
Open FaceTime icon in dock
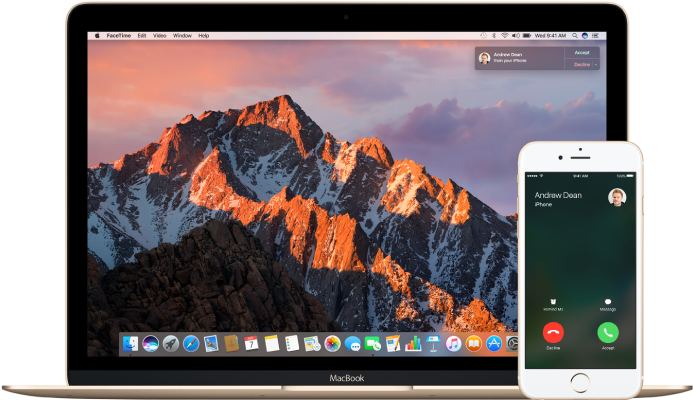pos(373,343)
